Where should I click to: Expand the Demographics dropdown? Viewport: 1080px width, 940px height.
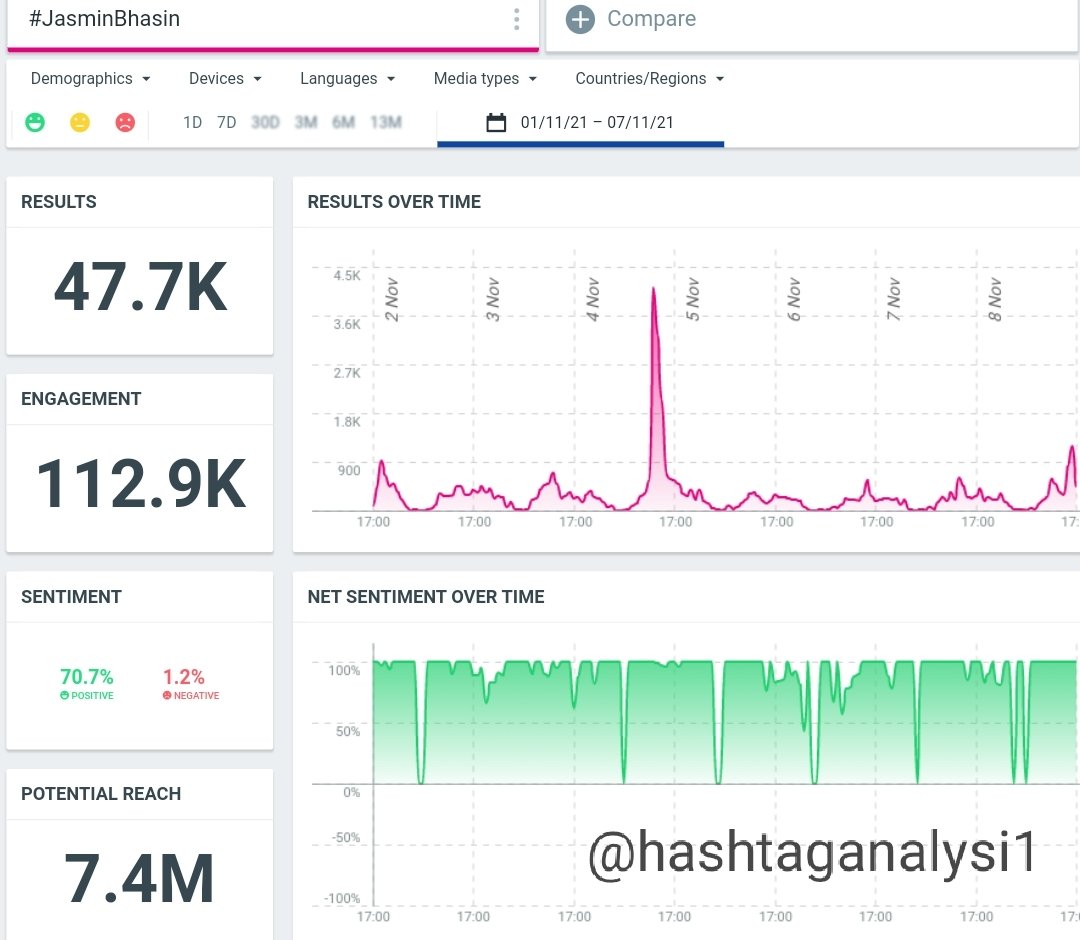(x=90, y=79)
